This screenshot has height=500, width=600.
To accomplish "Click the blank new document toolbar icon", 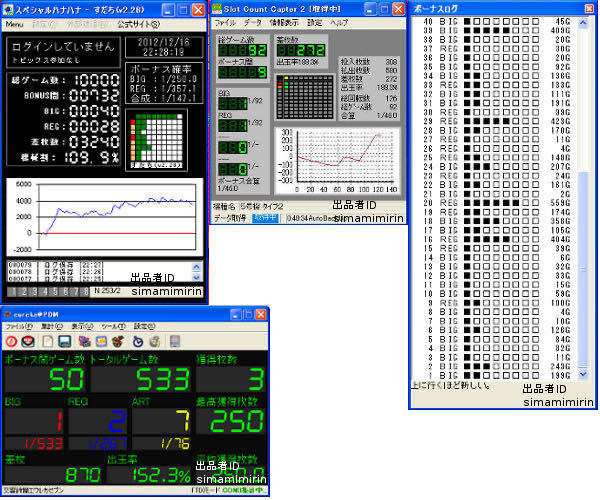I will [47, 341].
